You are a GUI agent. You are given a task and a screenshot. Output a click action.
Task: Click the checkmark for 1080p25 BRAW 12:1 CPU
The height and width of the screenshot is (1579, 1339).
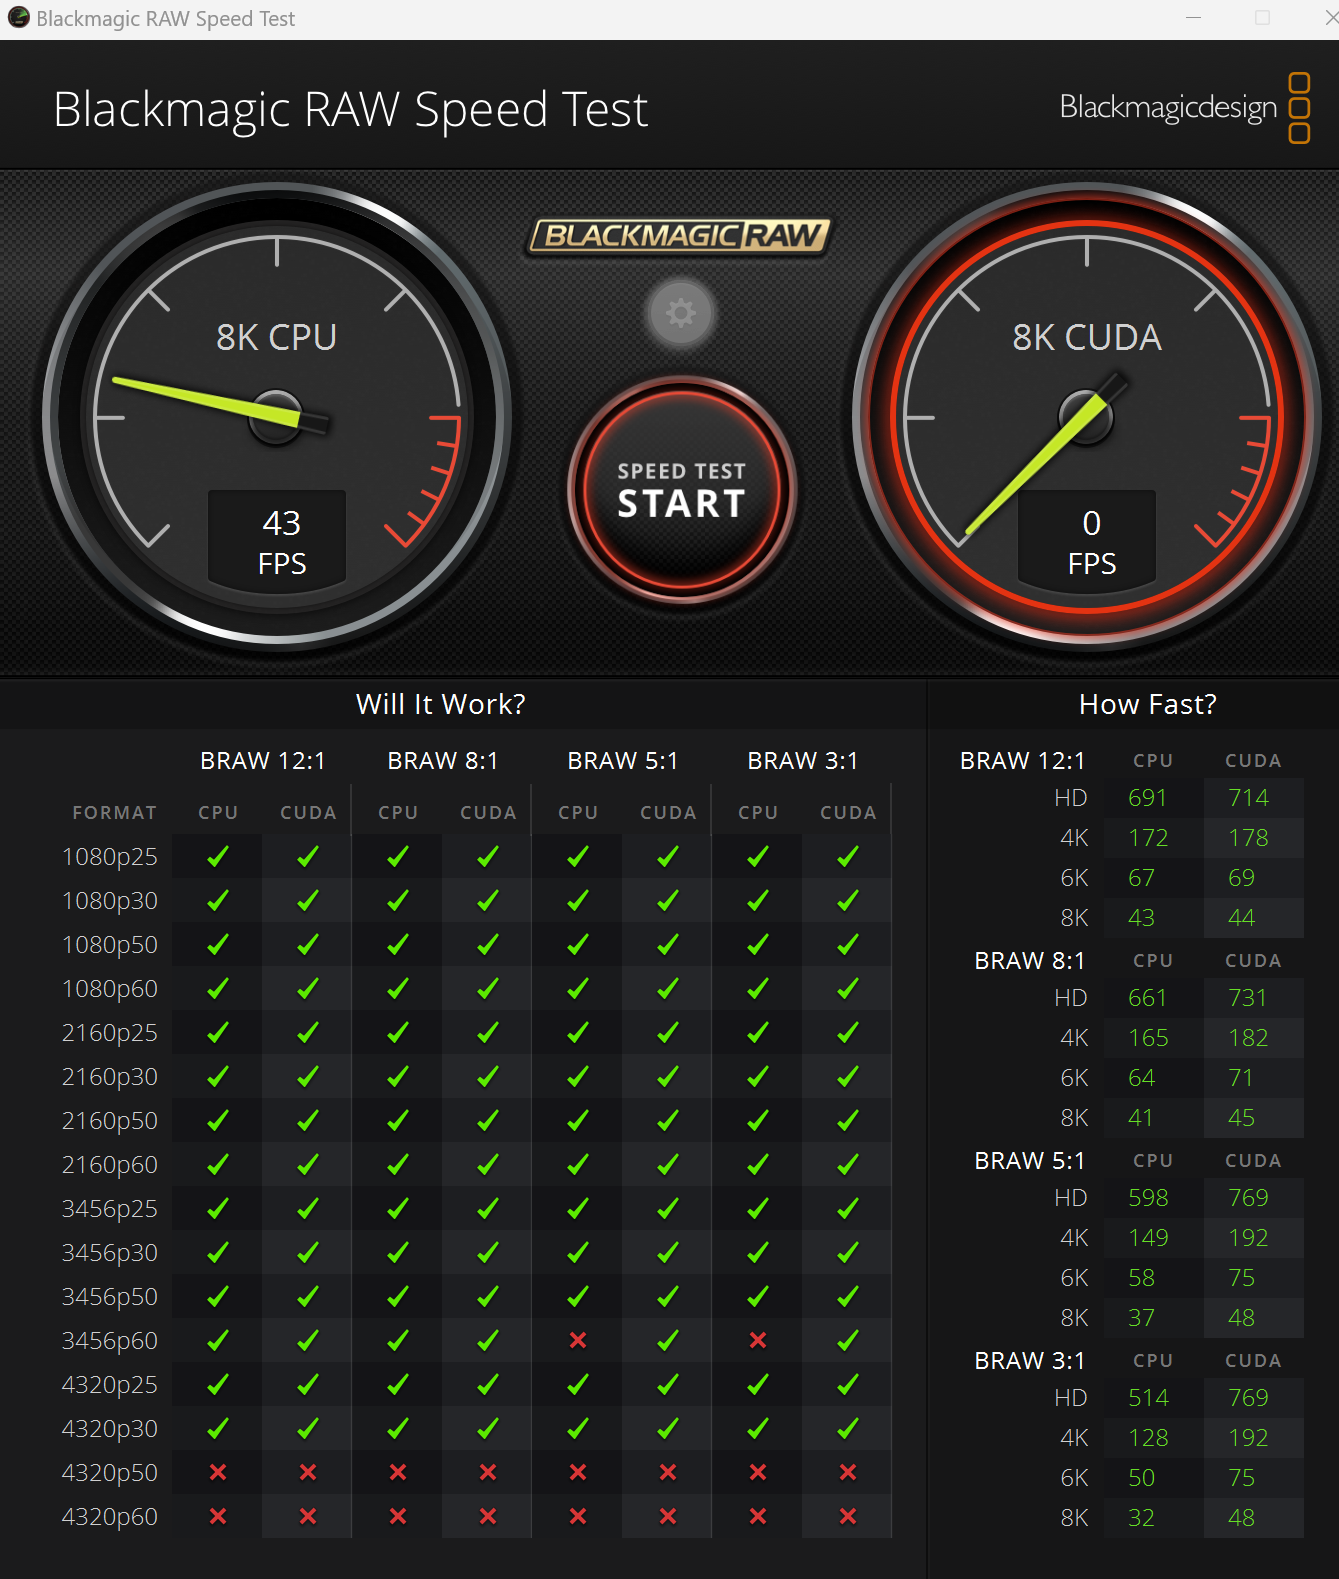point(218,856)
